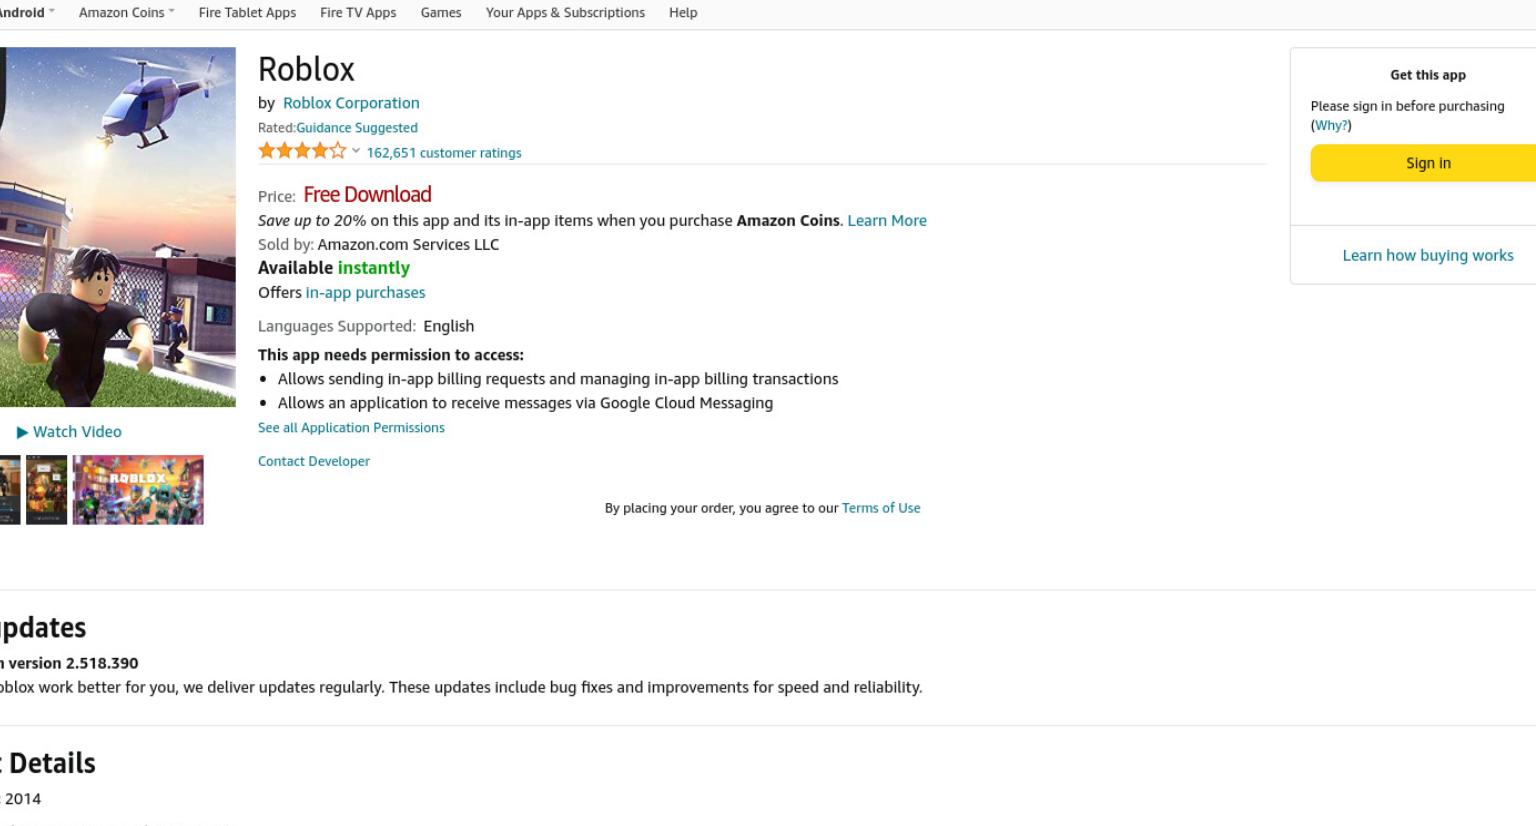Click the in-app billing permission line
The height and width of the screenshot is (826, 1536).
coord(558,379)
